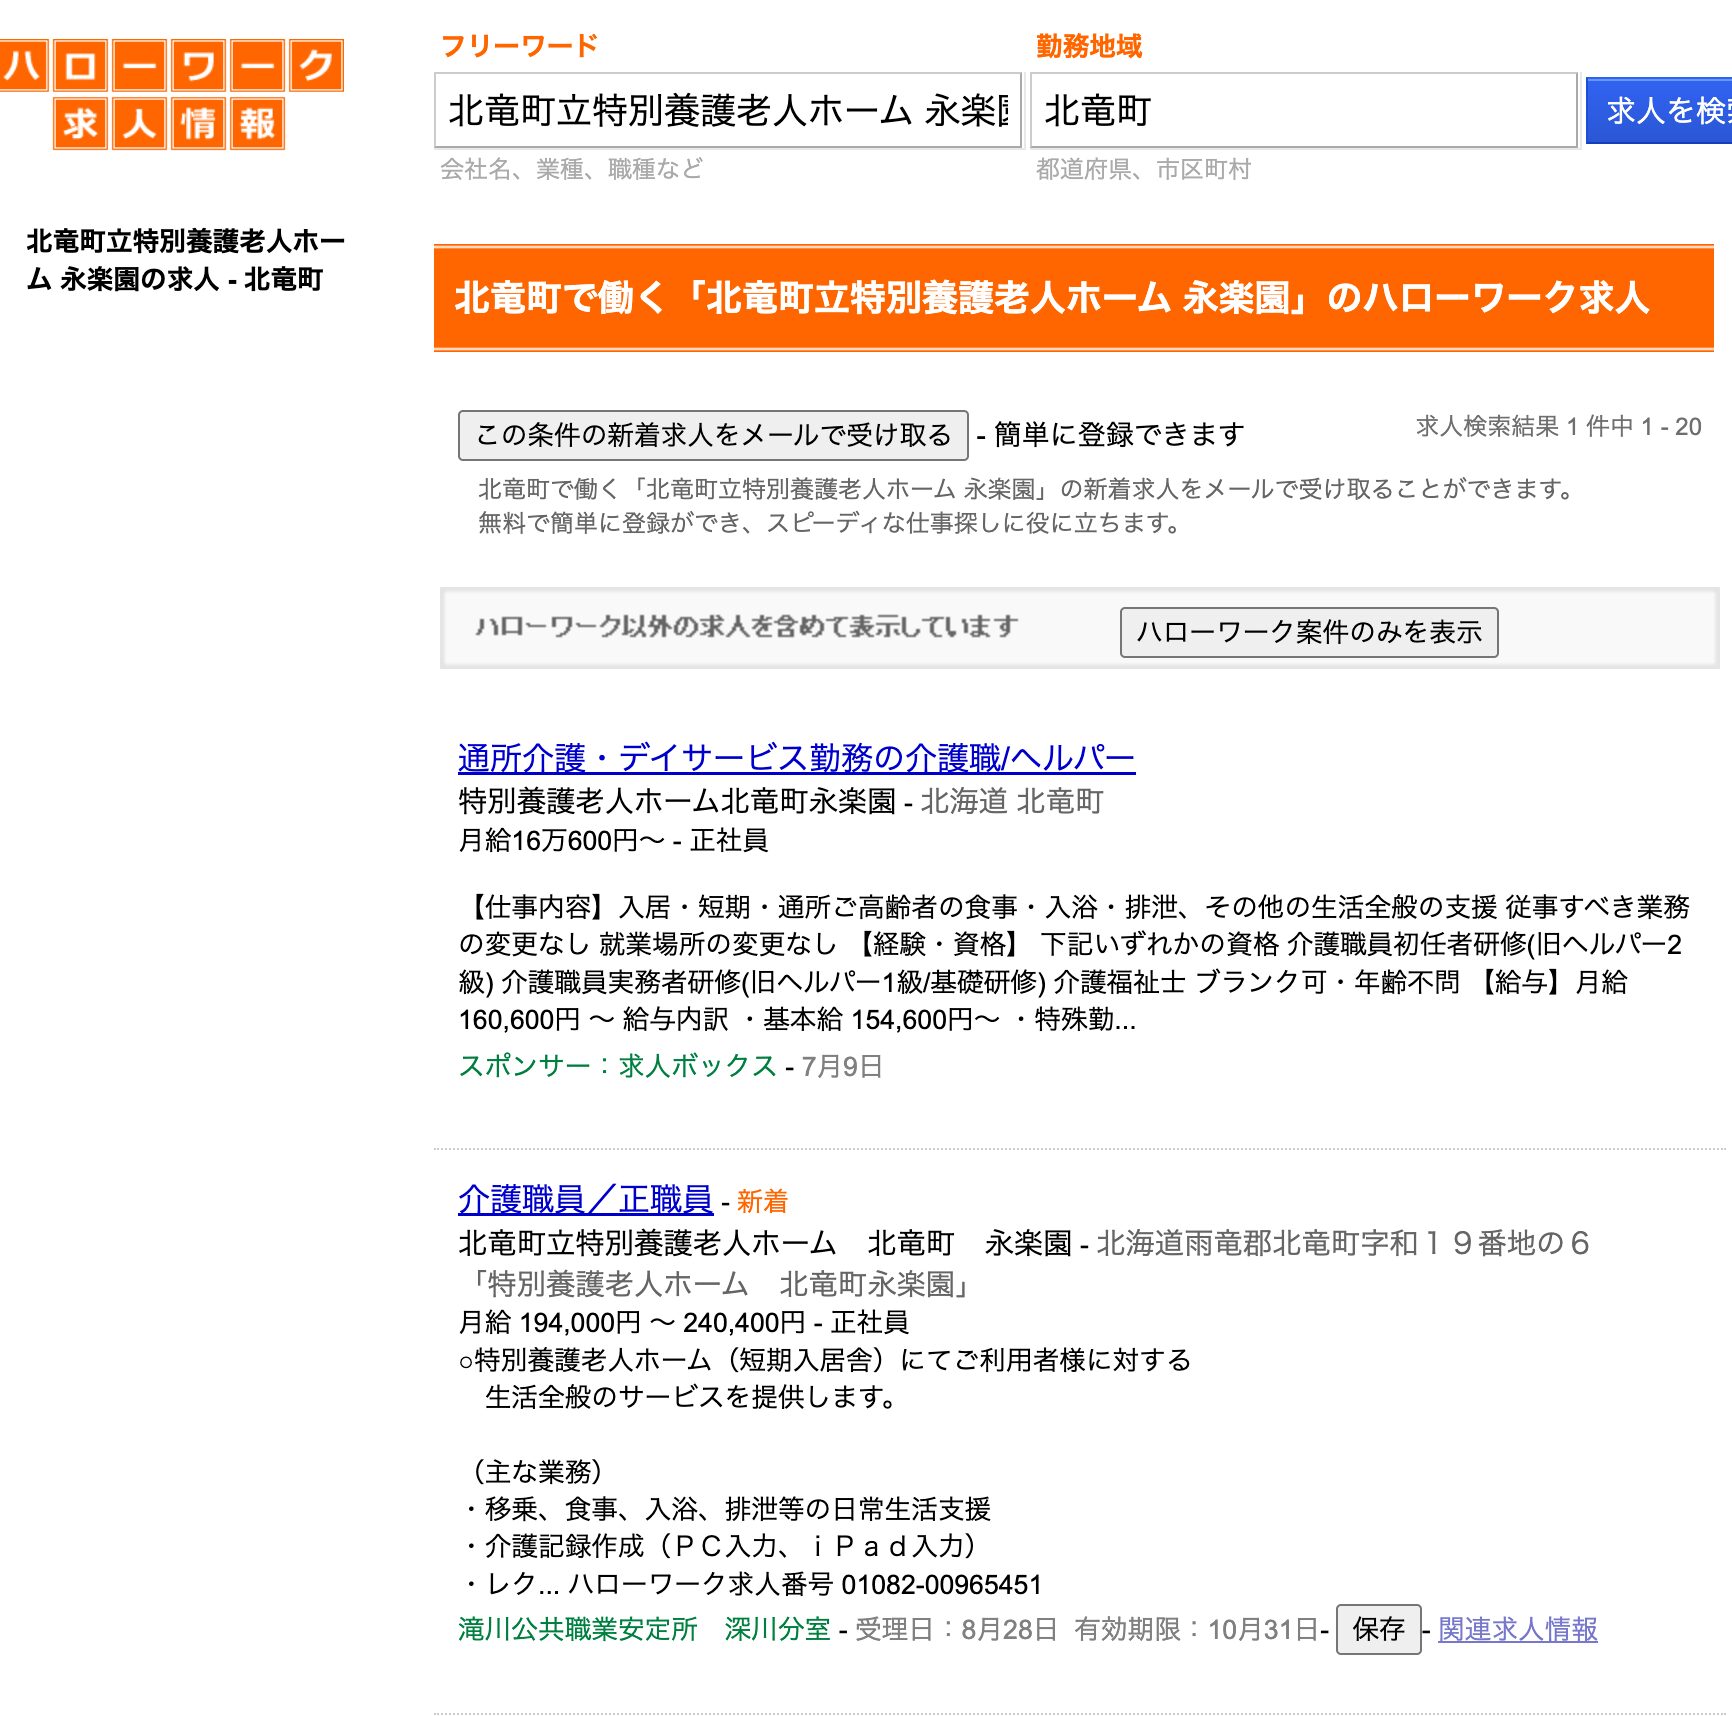Click the 会社名、業種、職種など hint text
The height and width of the screenshot is (1716, 1732).
(x=570, y=170)
